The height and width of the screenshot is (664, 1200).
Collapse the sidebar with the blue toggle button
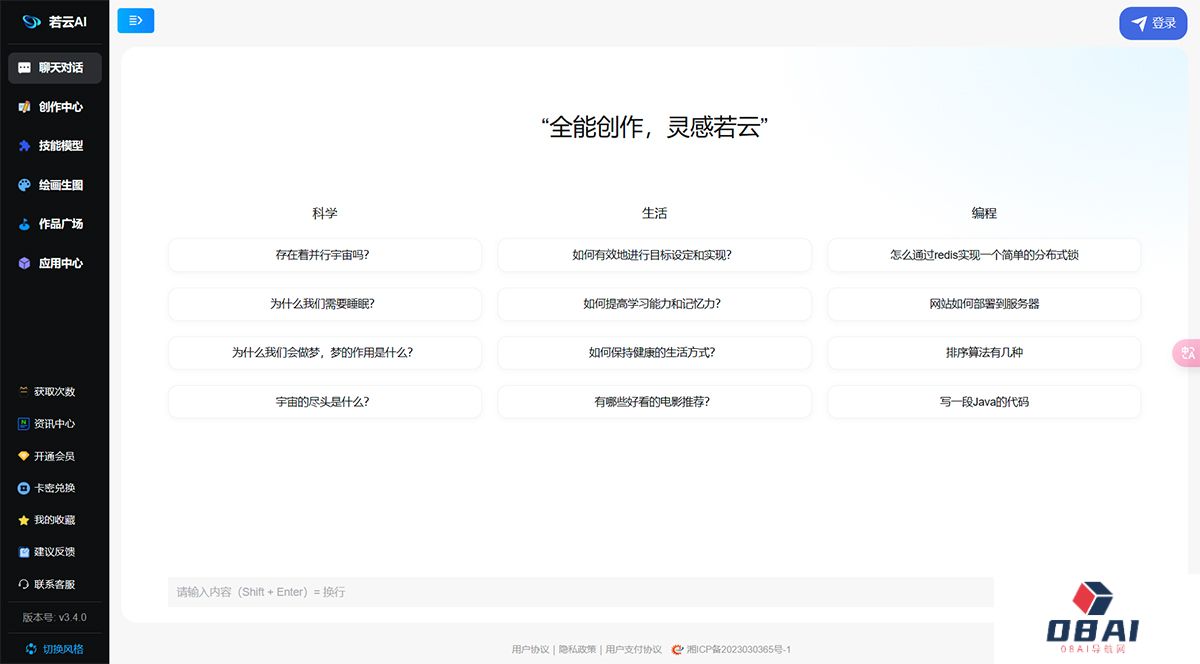click(136, 20)
